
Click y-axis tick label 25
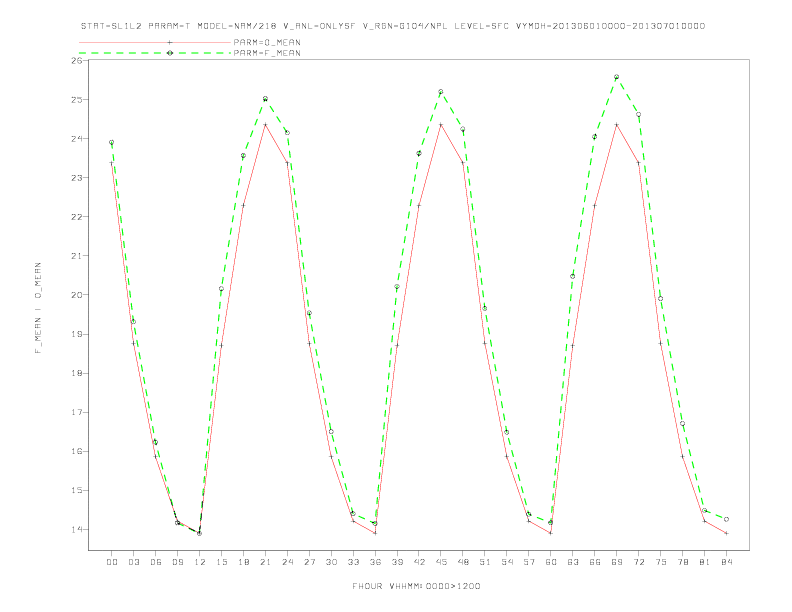click(77, 99)
